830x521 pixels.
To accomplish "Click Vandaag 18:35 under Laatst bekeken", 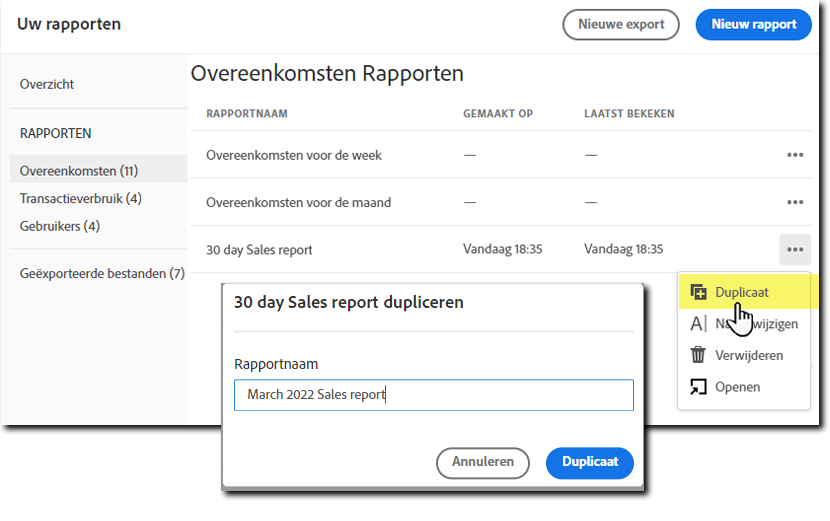I will tap(624, 249).
